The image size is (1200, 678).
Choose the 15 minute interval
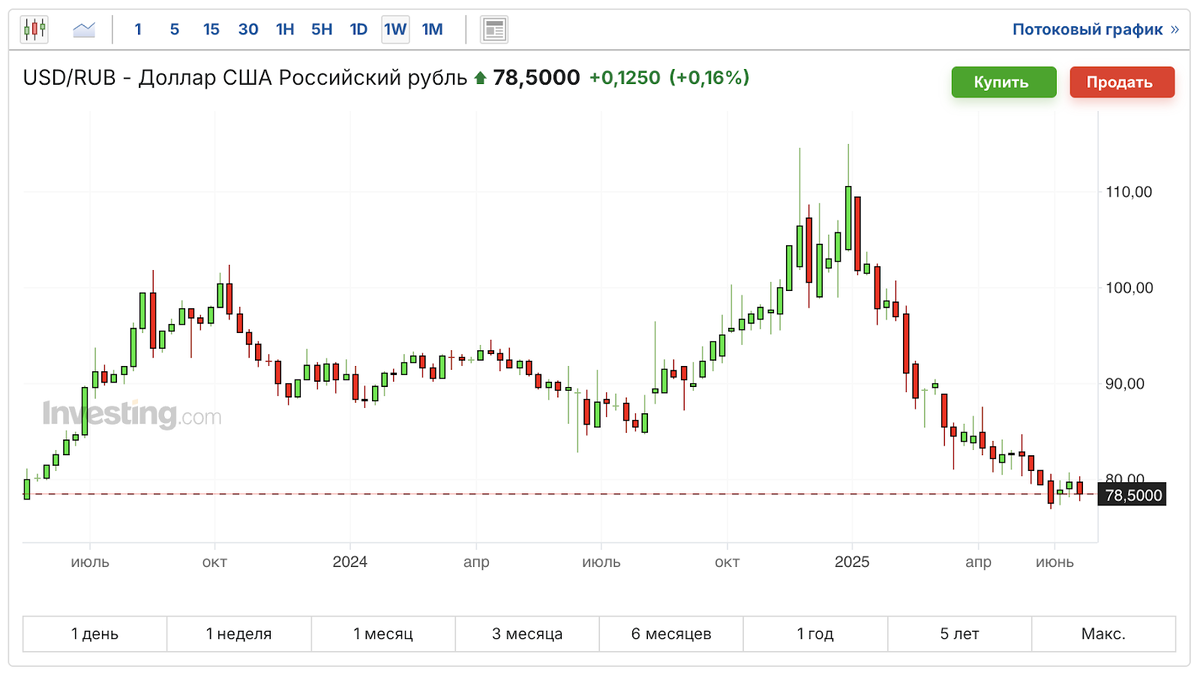[211, 30]
